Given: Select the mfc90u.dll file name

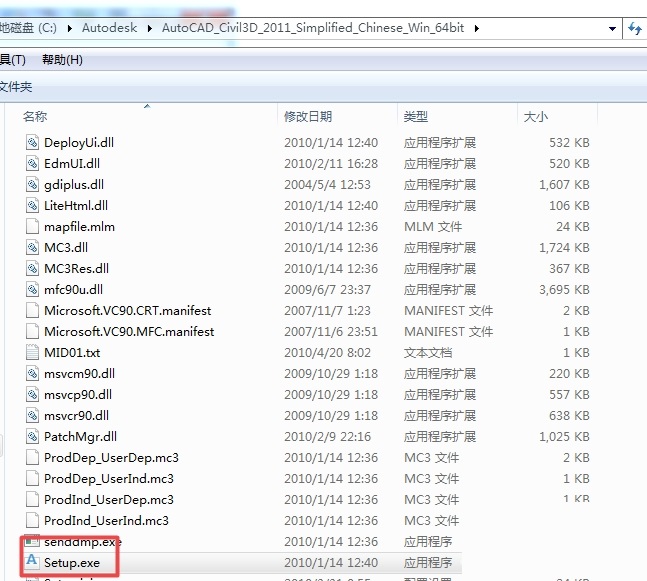Looking at the screenshot, I should [73, 290].
